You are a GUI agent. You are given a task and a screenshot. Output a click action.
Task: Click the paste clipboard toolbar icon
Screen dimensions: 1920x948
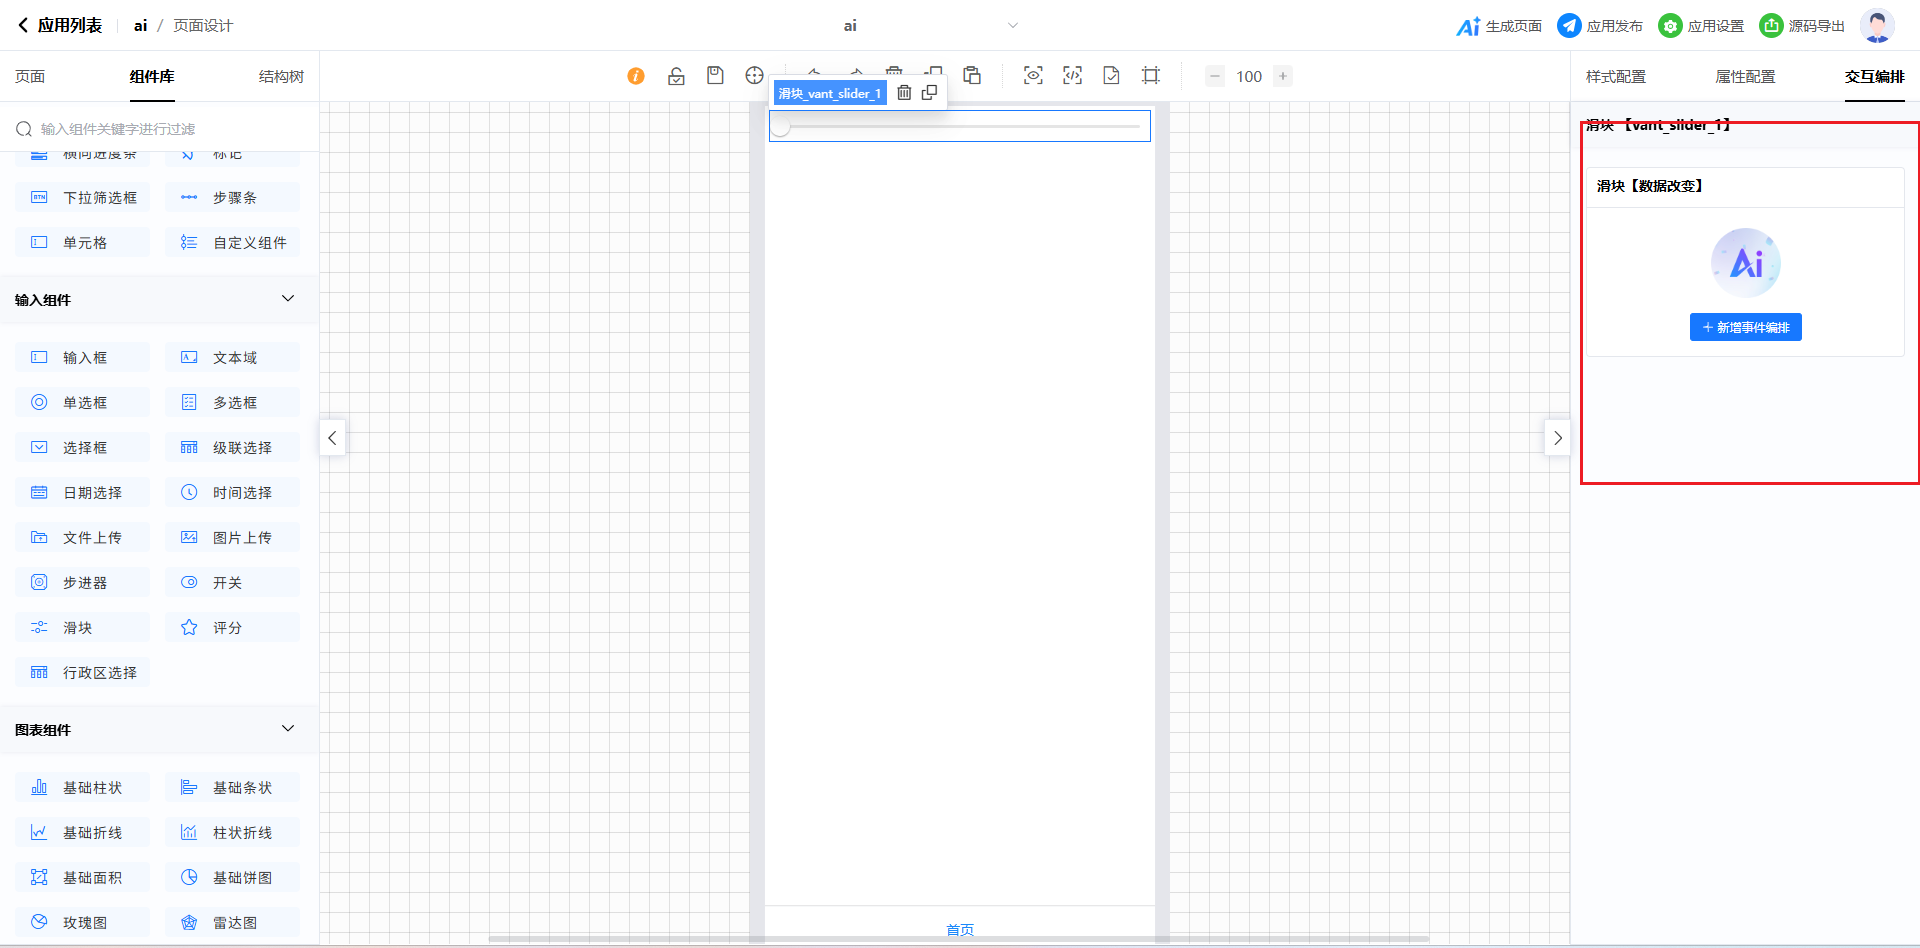coord(972,76)
